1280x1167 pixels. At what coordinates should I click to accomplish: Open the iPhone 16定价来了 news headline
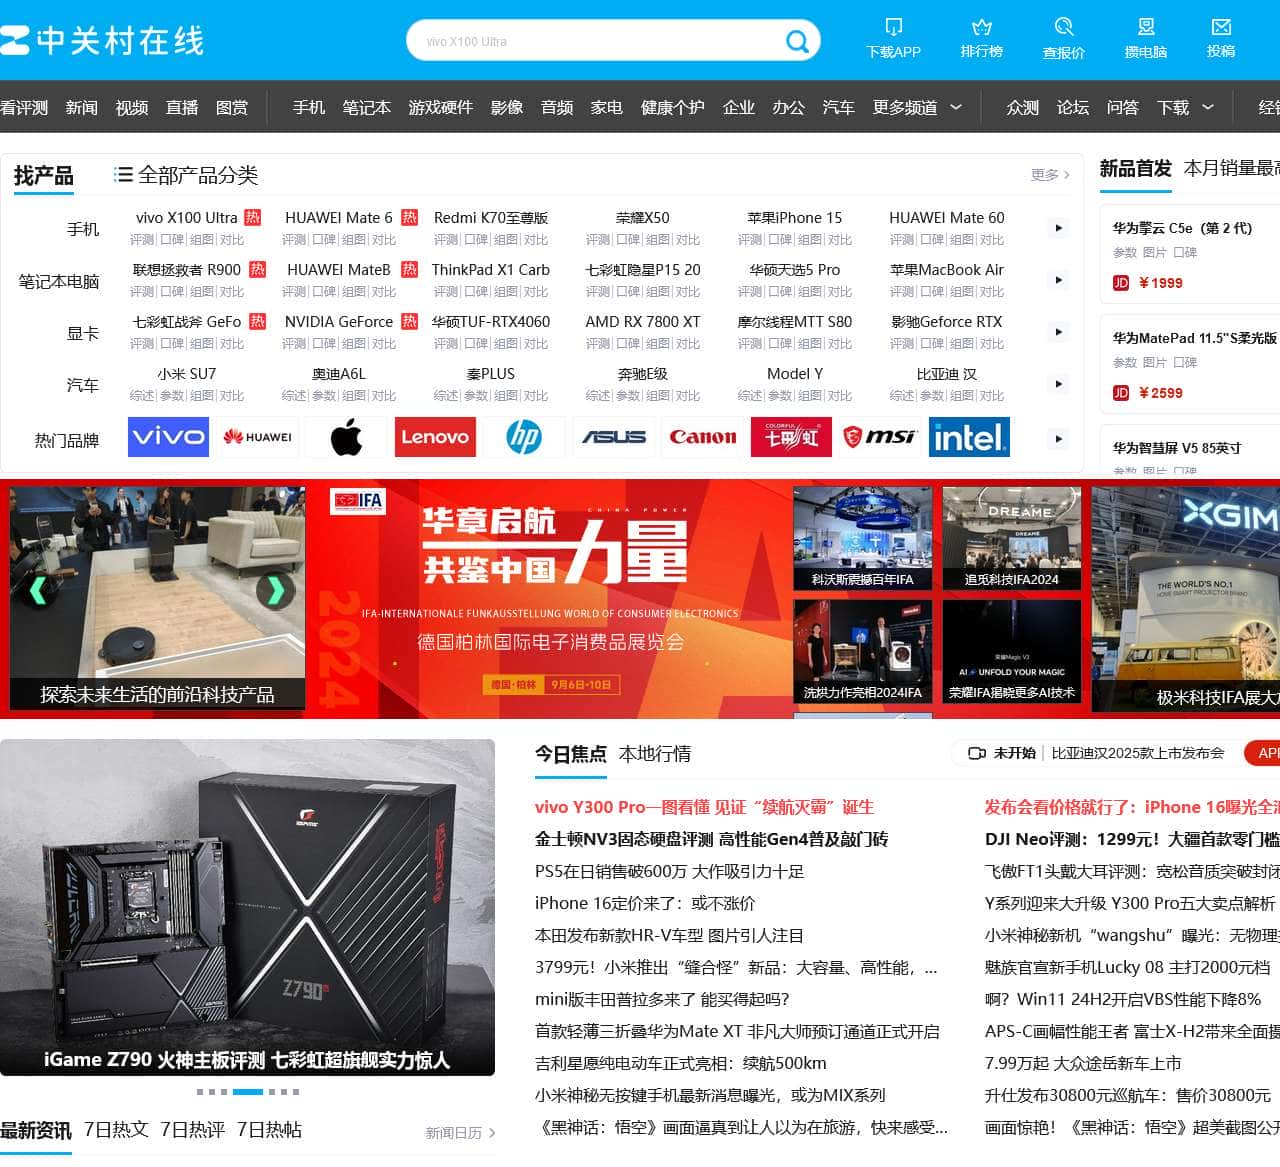645,903
